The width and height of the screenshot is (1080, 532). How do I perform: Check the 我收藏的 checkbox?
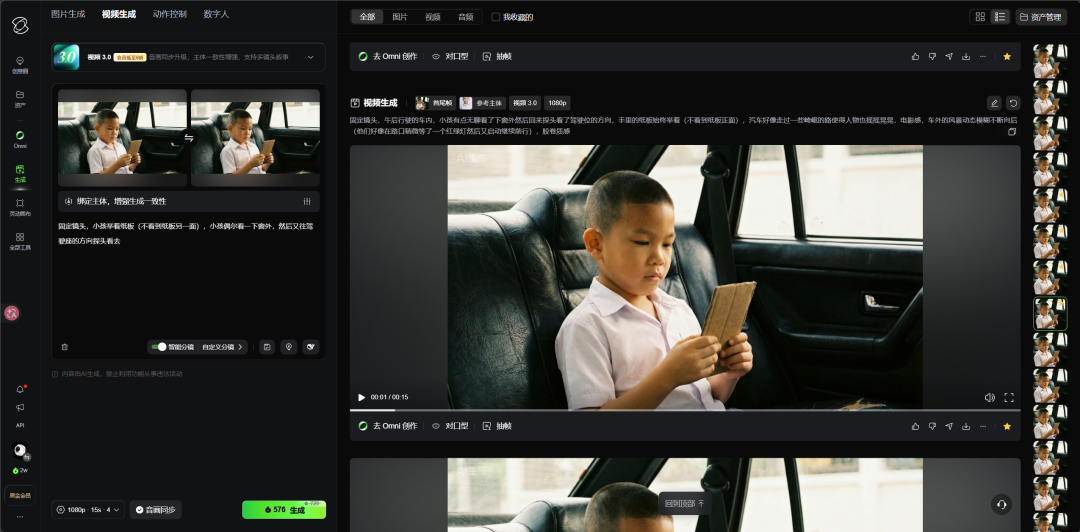(496, 17)
